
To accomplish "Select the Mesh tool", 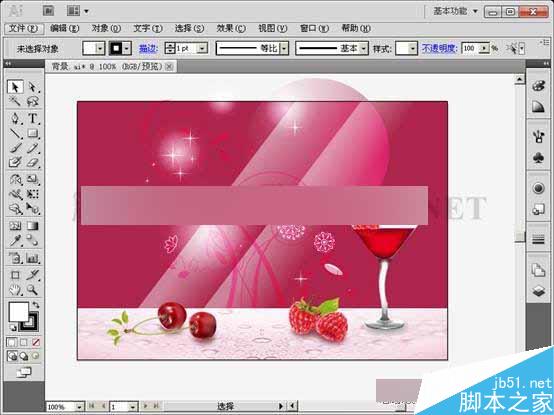I will (15, 226).
